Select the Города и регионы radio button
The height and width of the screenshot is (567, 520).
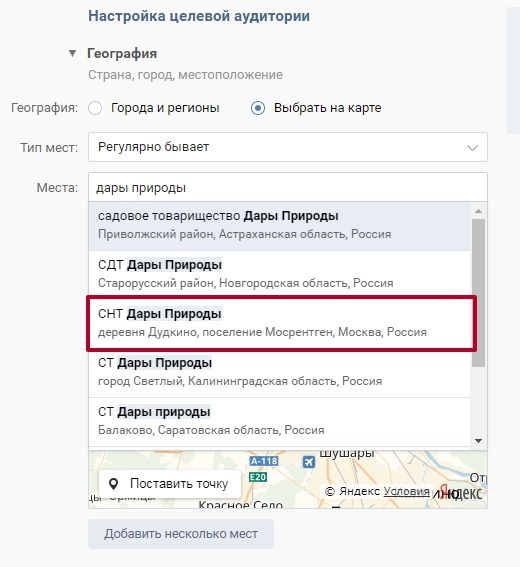pos(95,108)
